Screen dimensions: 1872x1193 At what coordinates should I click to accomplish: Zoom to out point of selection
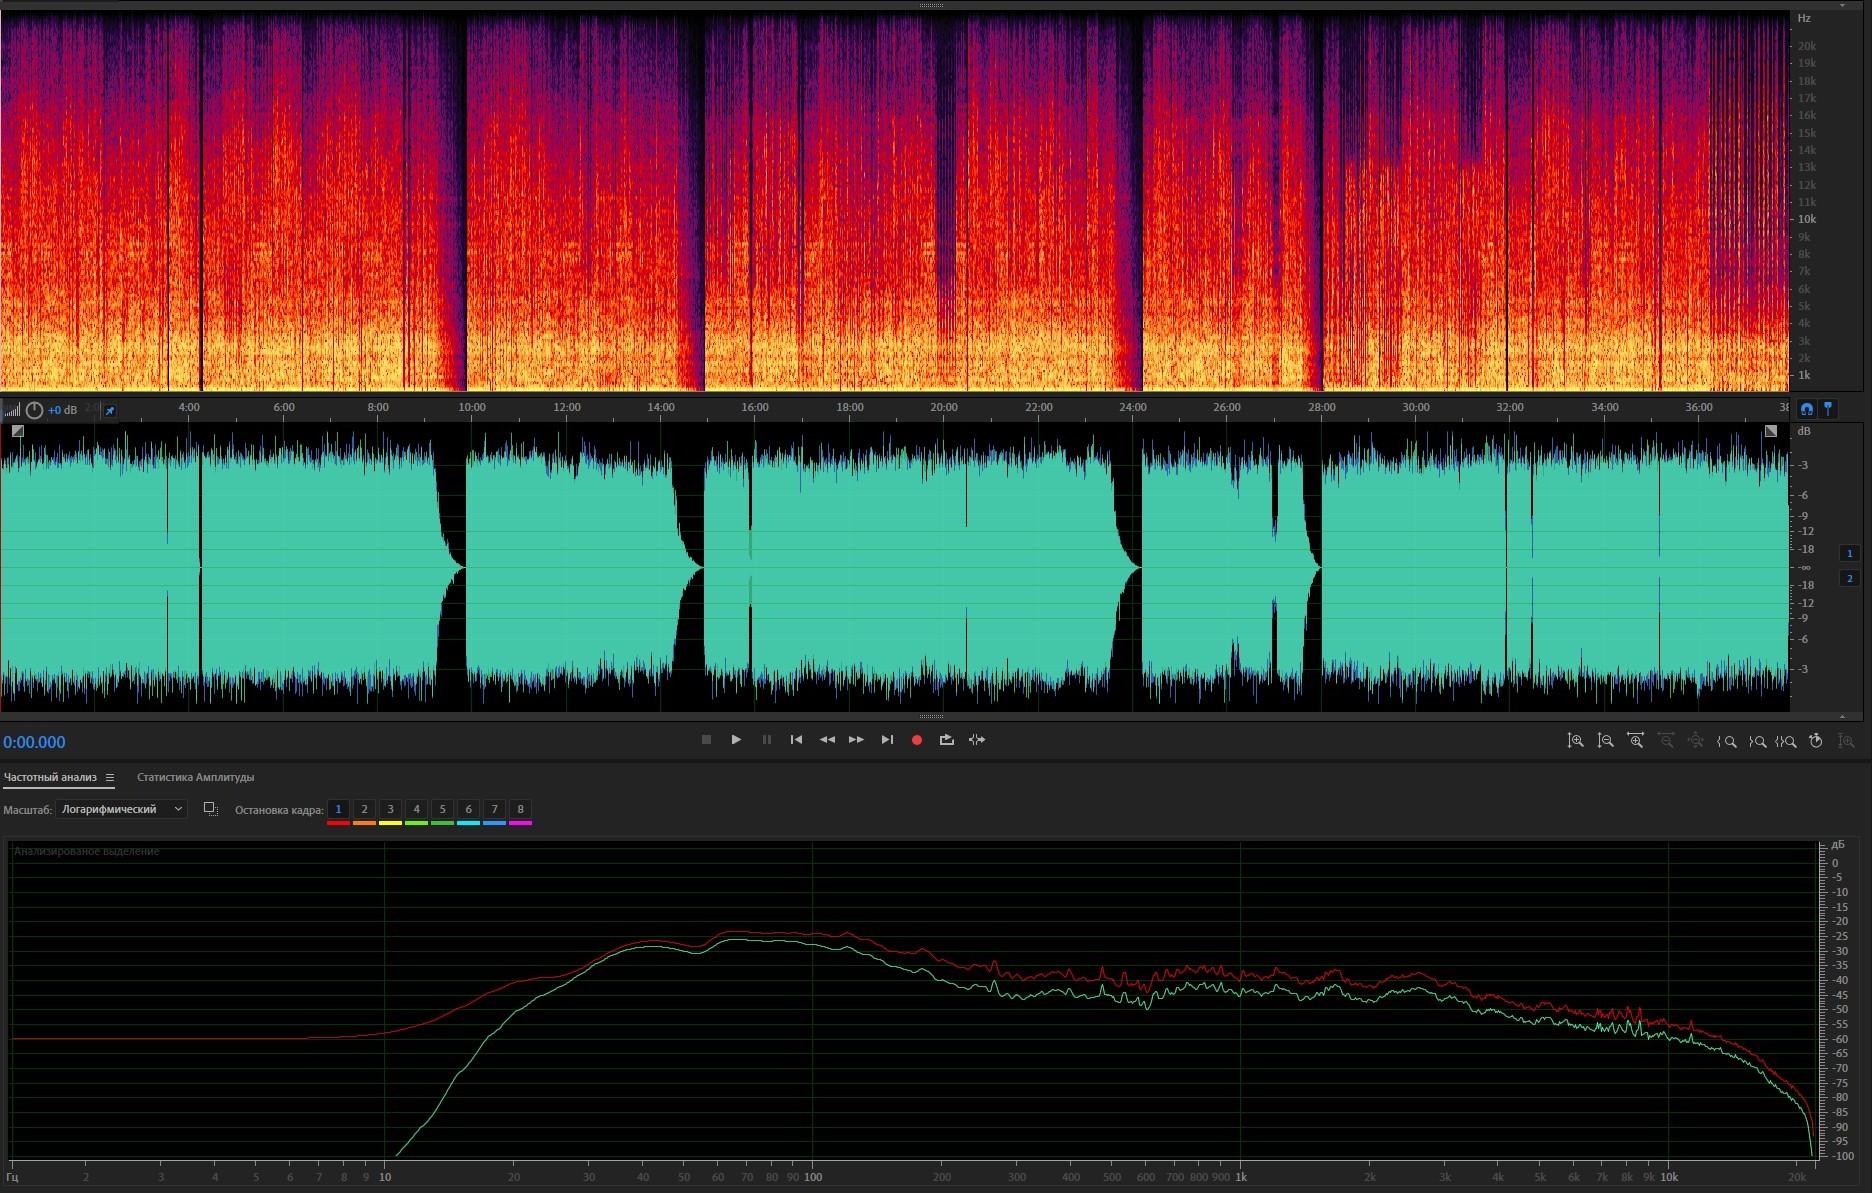tap(1756, 741)
